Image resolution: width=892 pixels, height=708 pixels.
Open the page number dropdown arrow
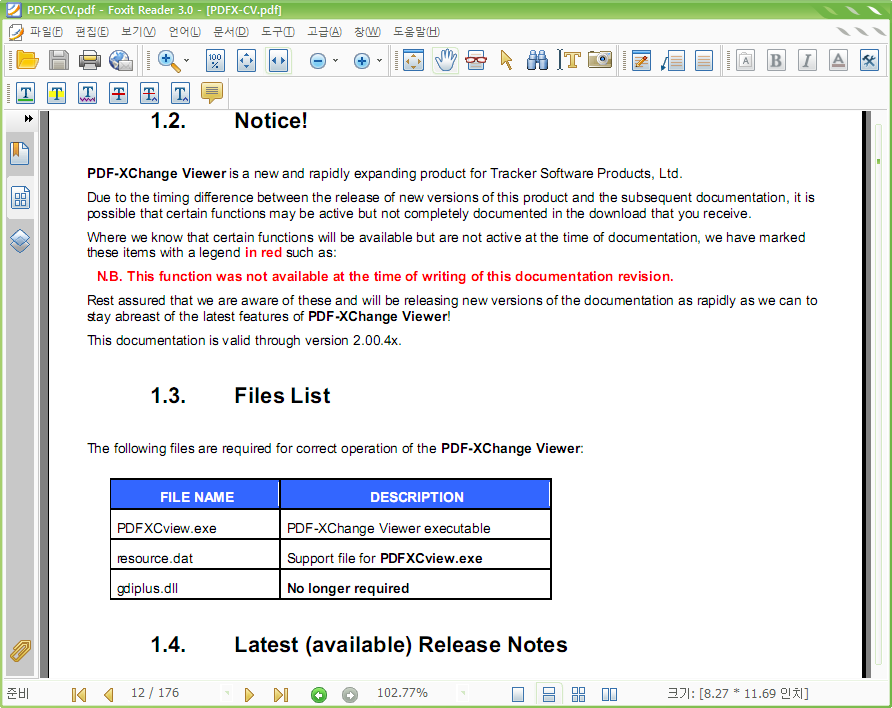[227, 693]
